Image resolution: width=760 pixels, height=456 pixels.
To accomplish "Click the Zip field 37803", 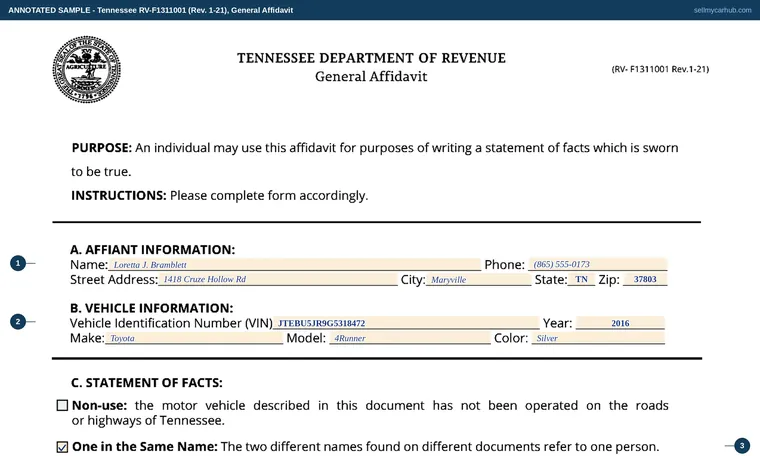I will [x=645, y=279].
